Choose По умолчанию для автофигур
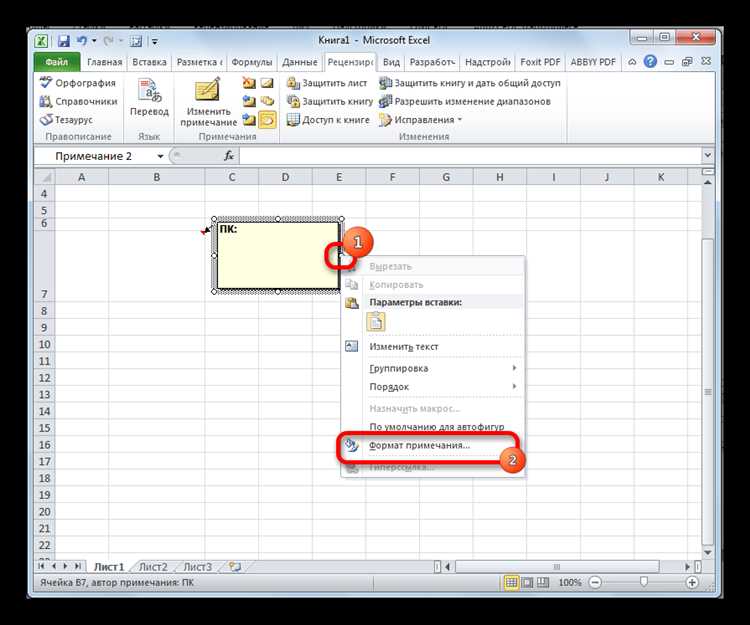 (x=432, y=426)
